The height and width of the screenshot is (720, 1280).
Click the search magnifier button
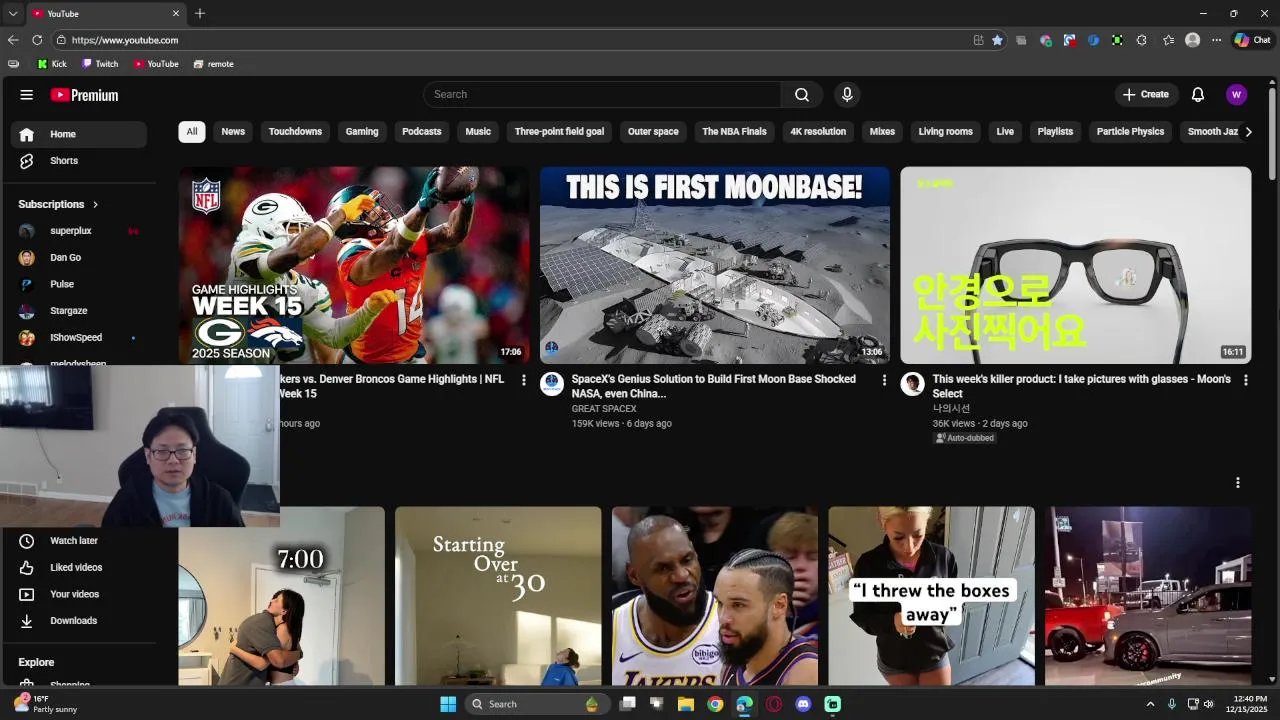pyautogui.click(x=802, y=95)
